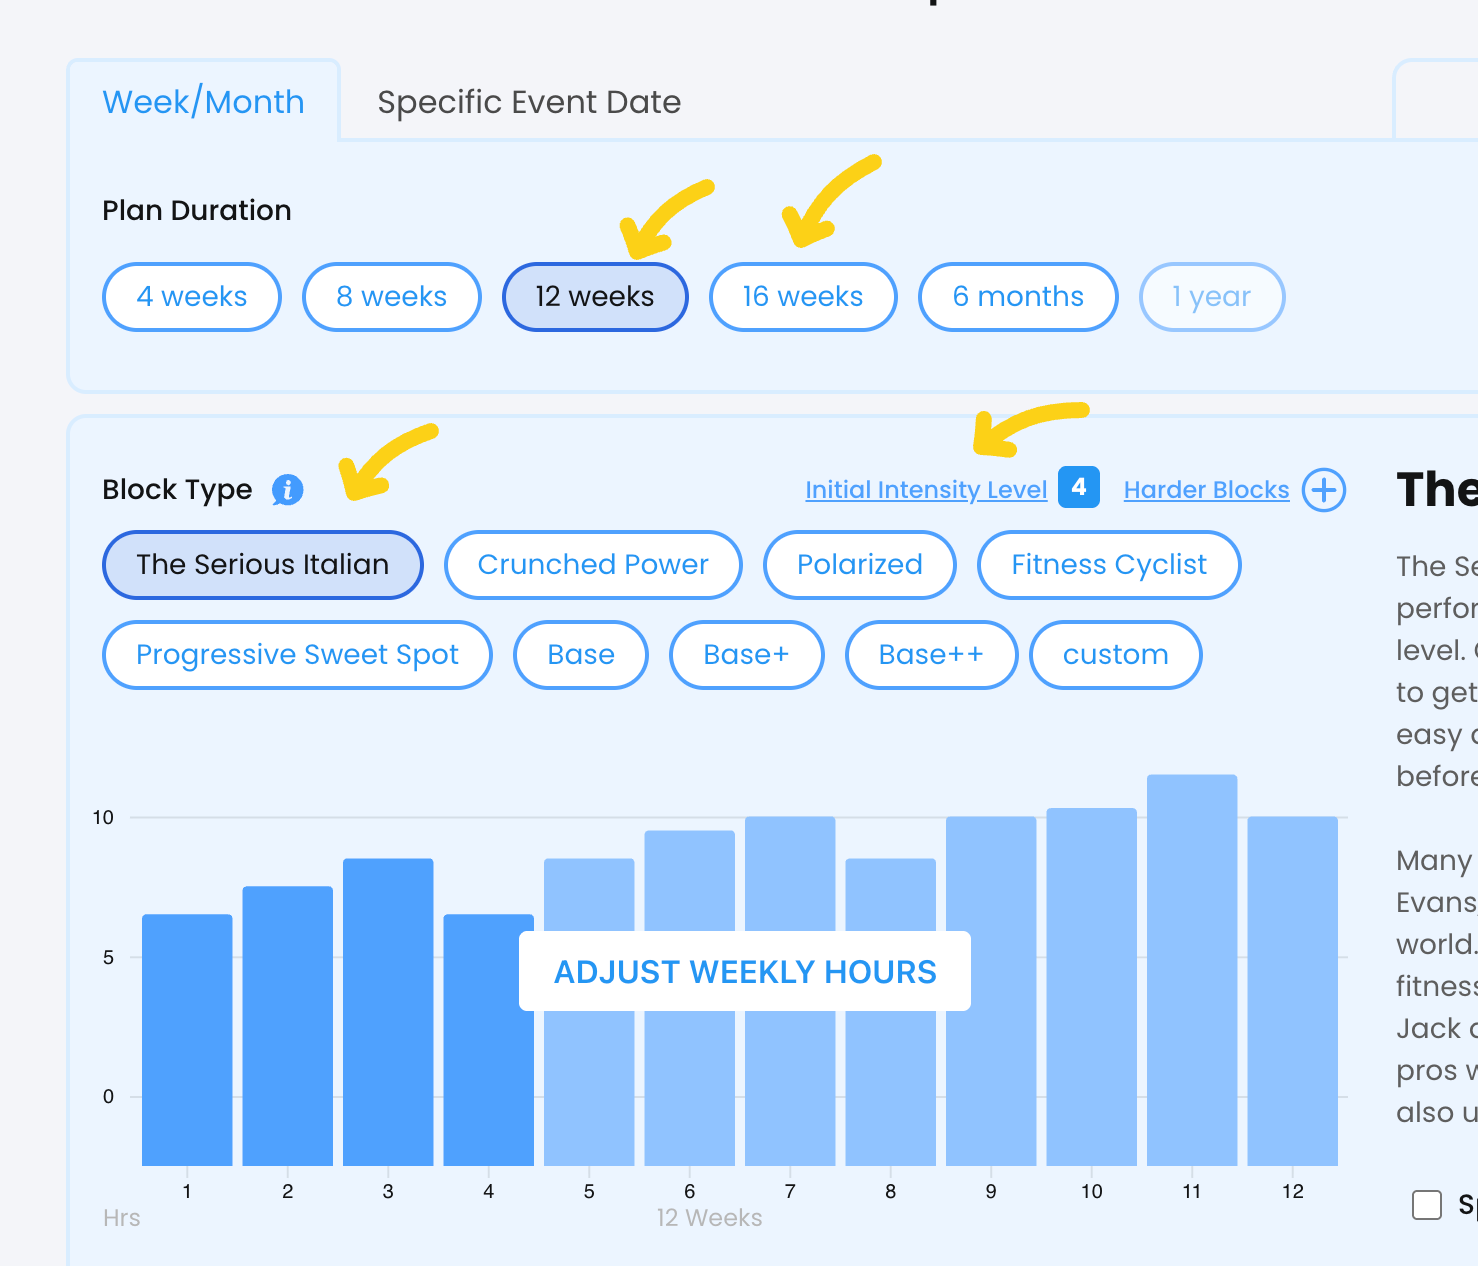Select the Progressive Sweet Spot block
The height and width of the screenshot is (1266, 1478).
click(x=297, y=655)
